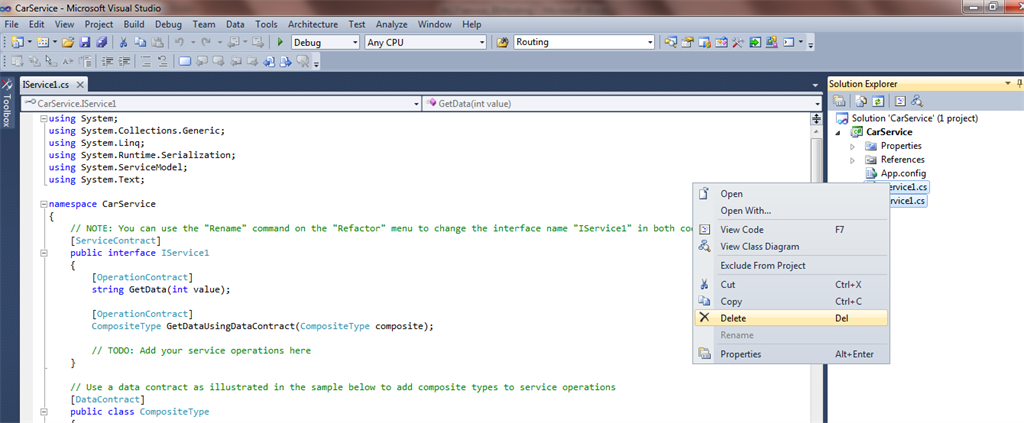Switch to the IService1.cs document tab
This screenshot has width=1024, height=423.
(44, 85)
